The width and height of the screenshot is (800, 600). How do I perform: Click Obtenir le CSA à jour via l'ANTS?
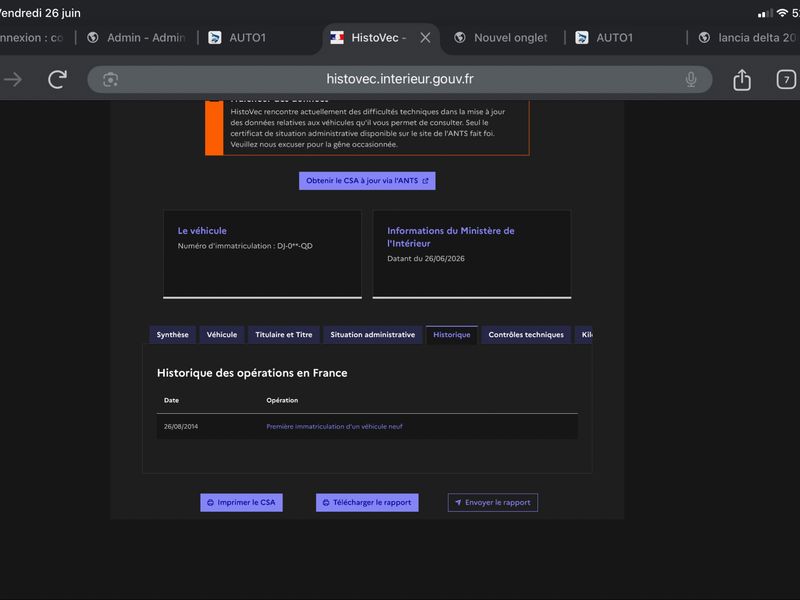click(367, 181)
